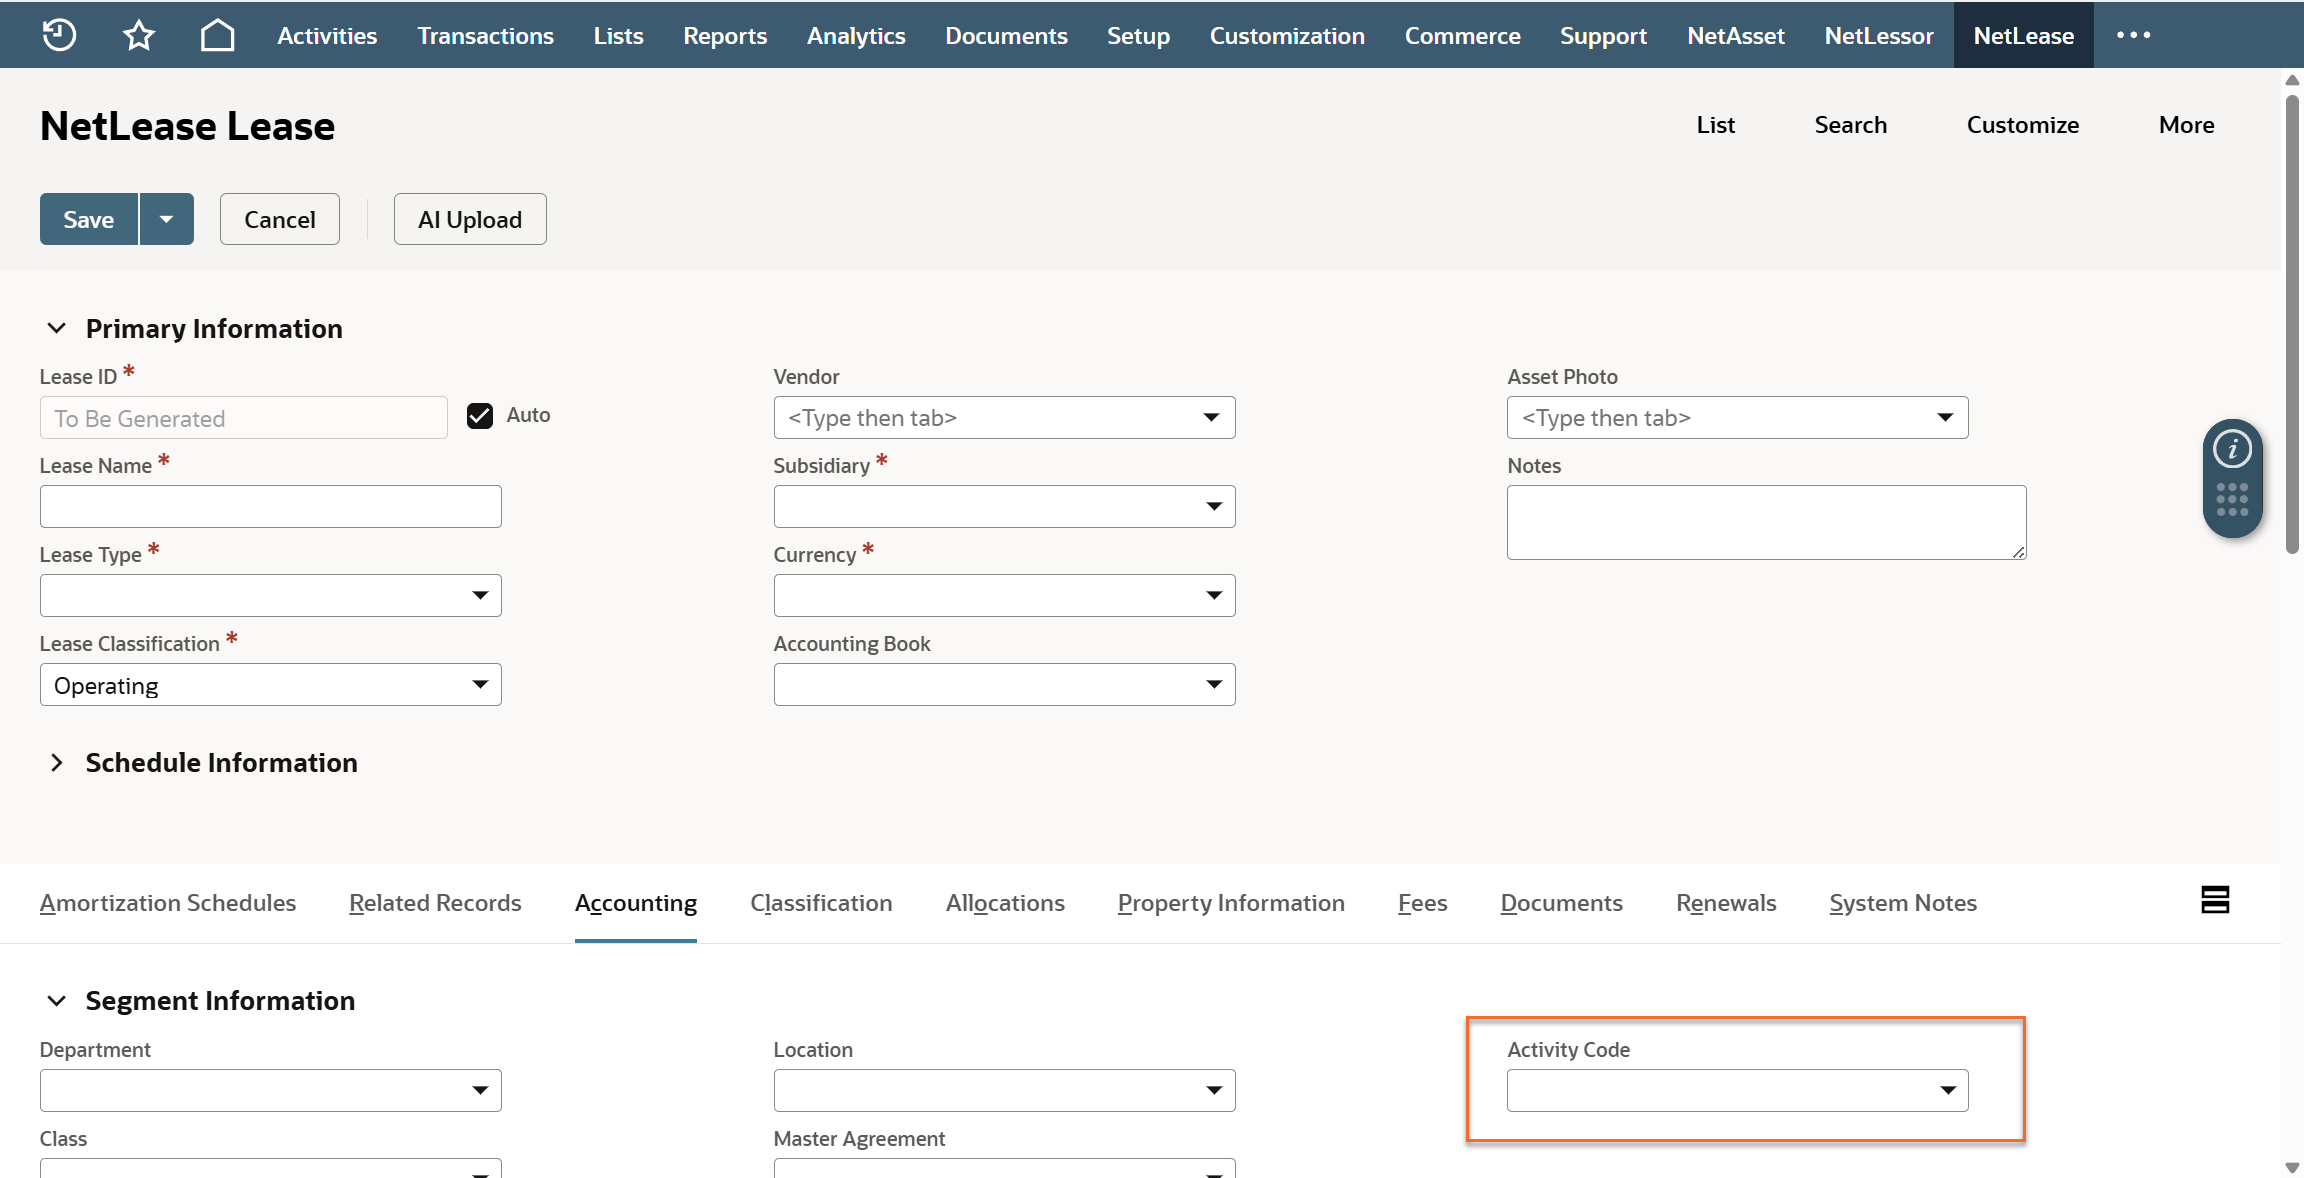Open the Transactions menu
The width and height of the screenshot is (2304, 1178).
click(x=485, y=36)
